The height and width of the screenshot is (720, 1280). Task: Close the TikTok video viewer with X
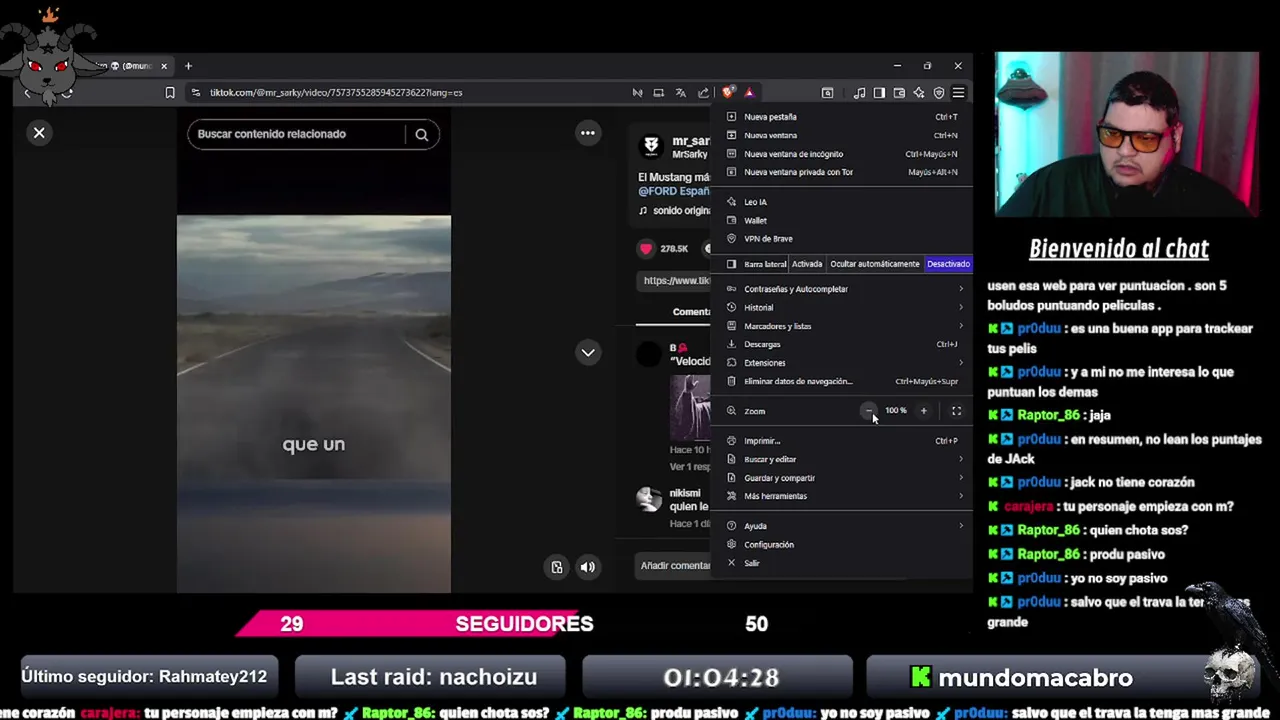[39, 133]
